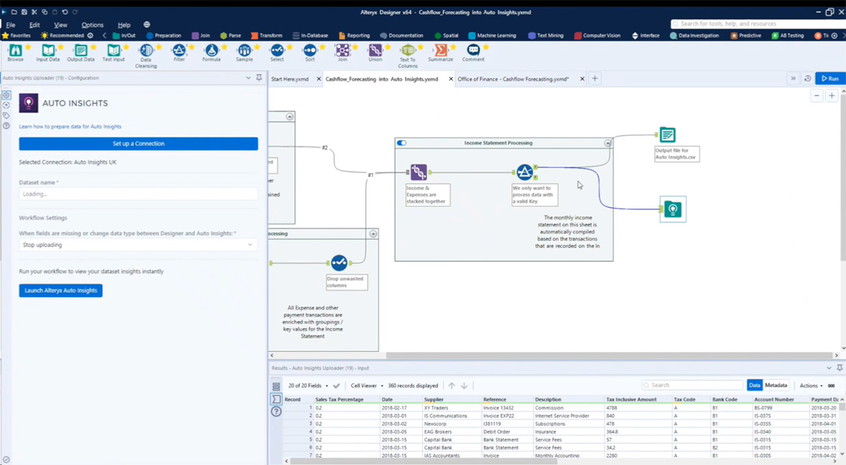
Task: Open the Reporting tool category
Action: 354,36
